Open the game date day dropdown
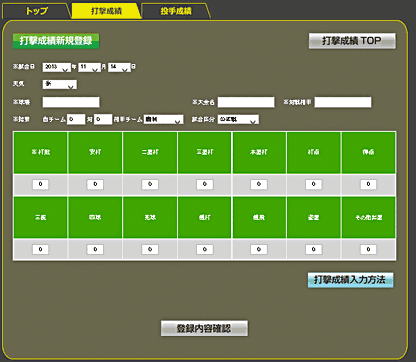 119,67
